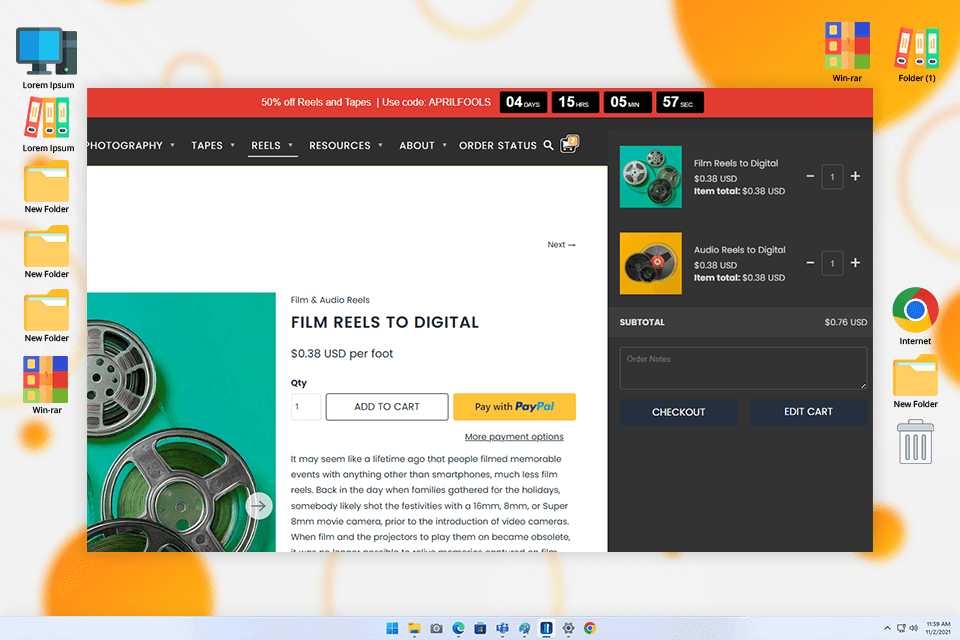Open the clock and date in taskbar
Image resolution: width=960 pixels, height=640 pixels.
[937, 628]
